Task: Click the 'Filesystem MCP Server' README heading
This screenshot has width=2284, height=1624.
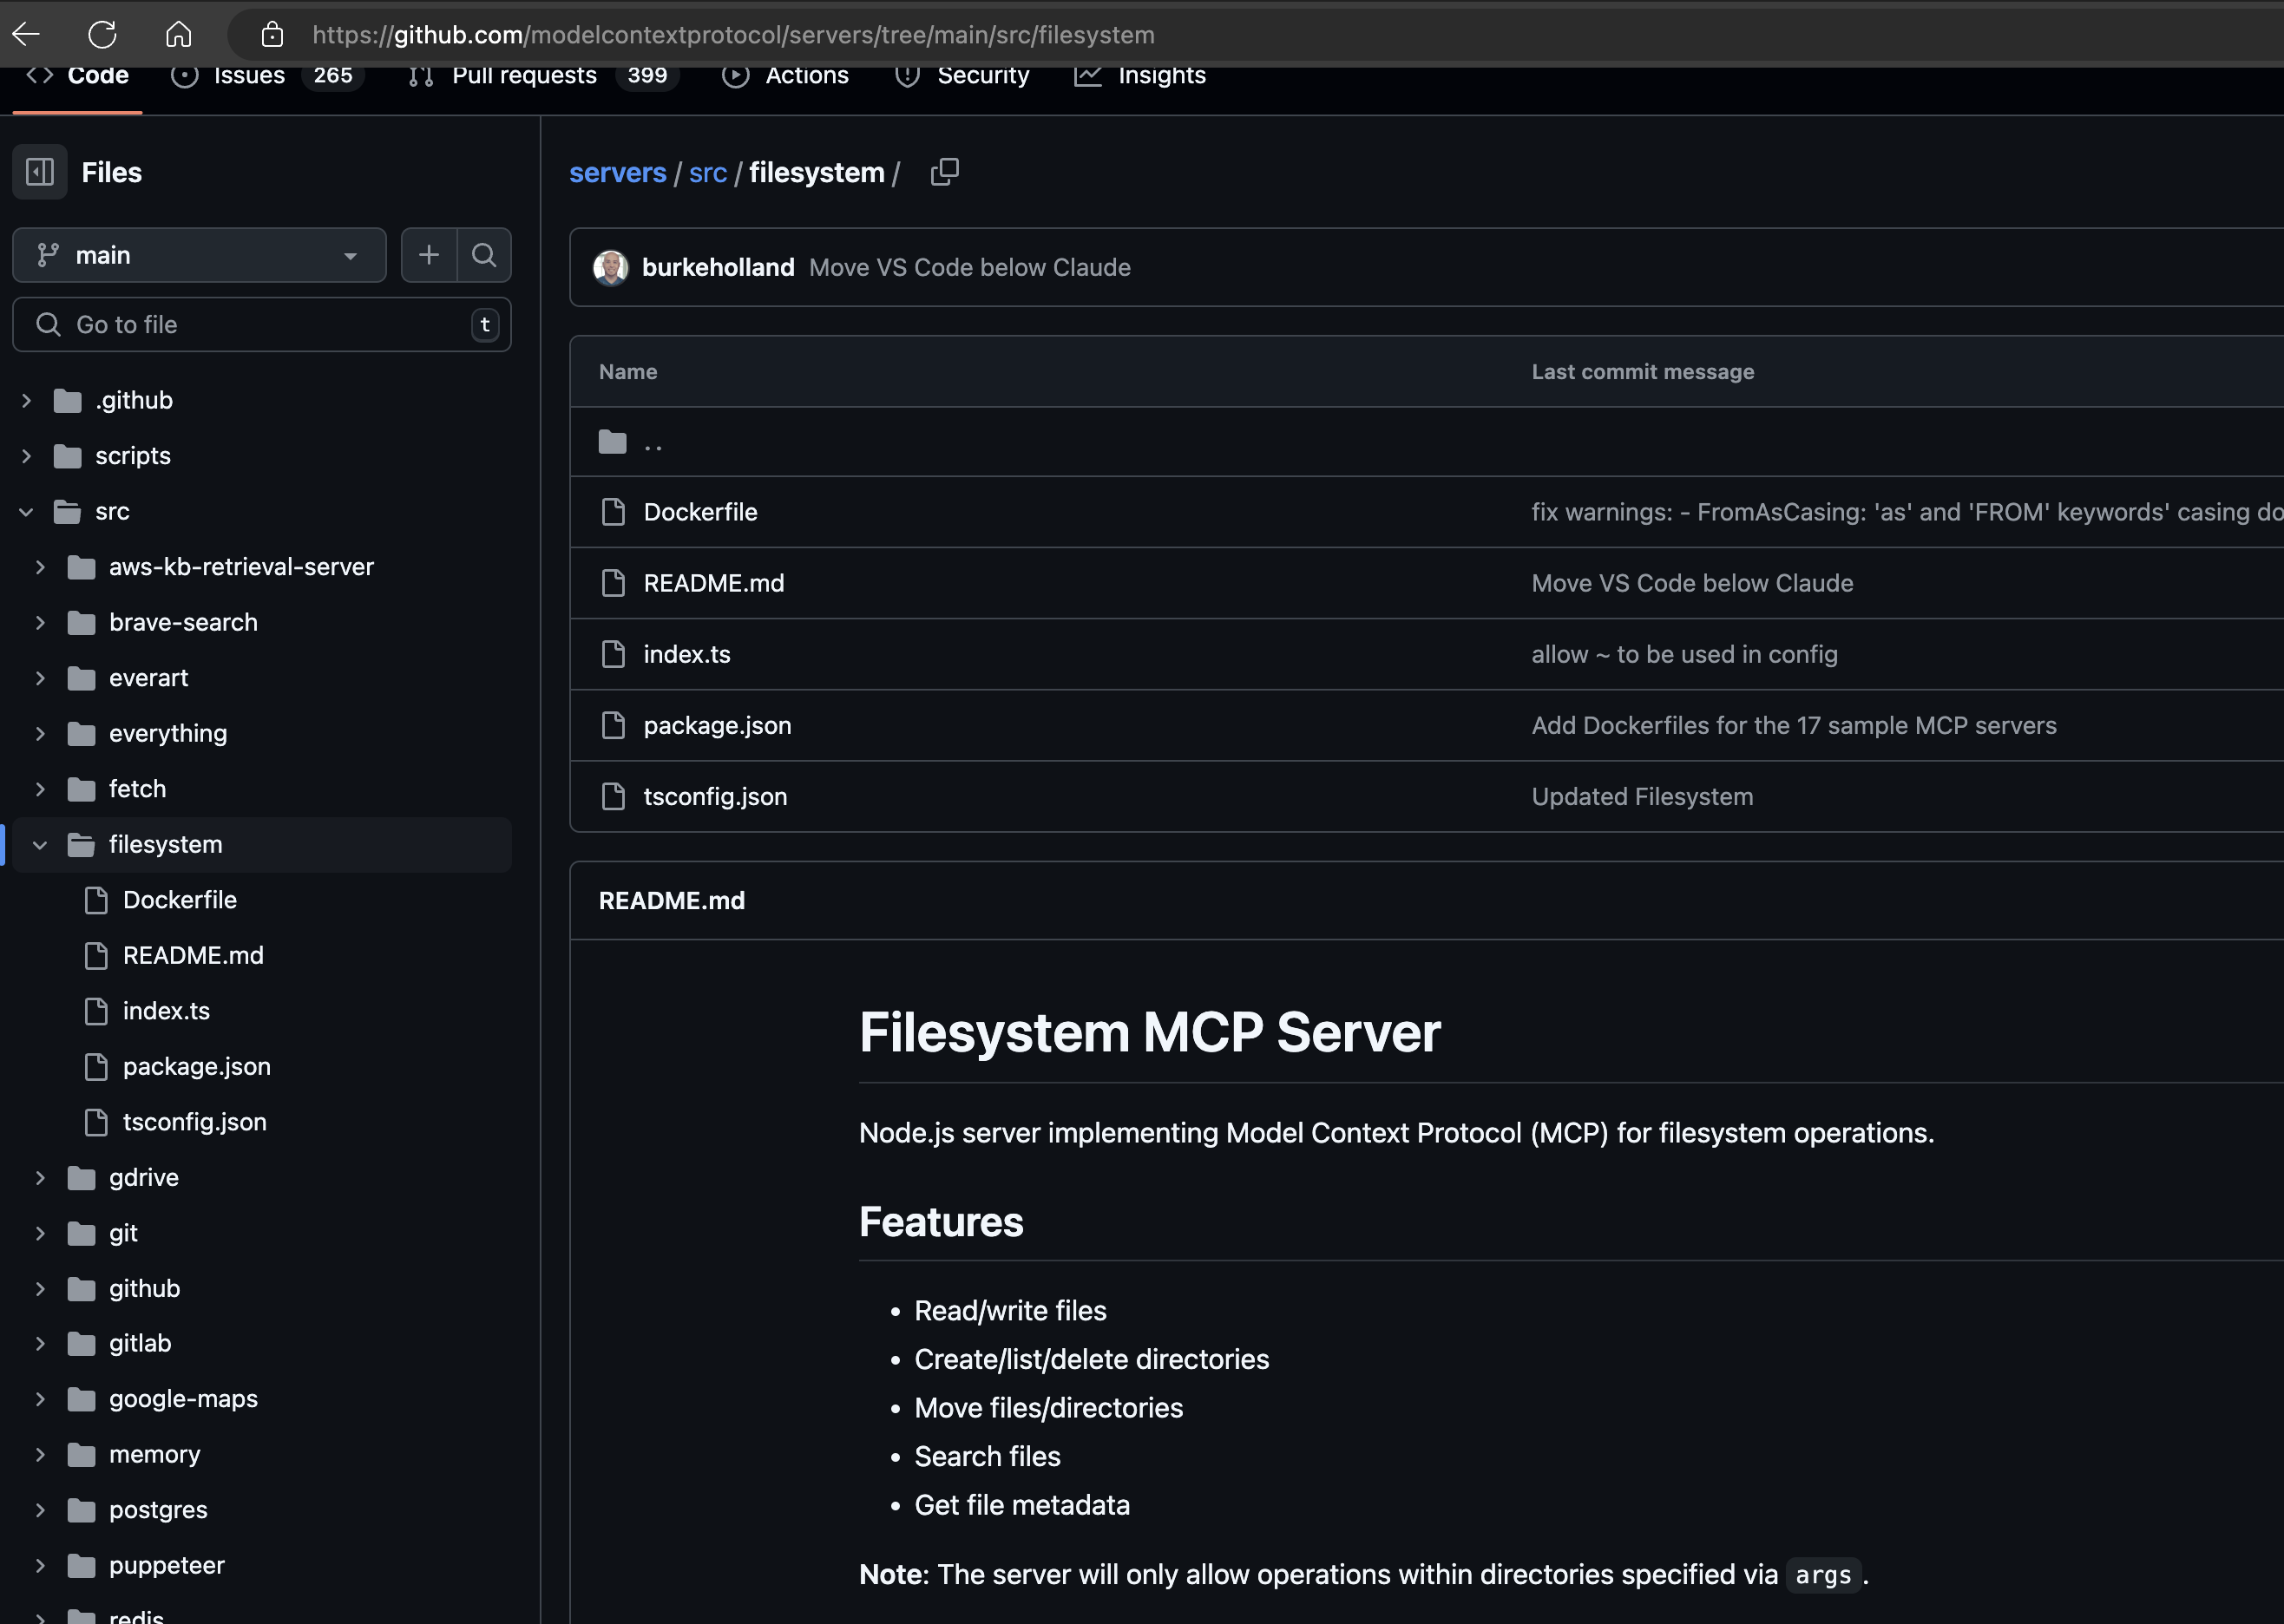Action: click(1149, 1032)
